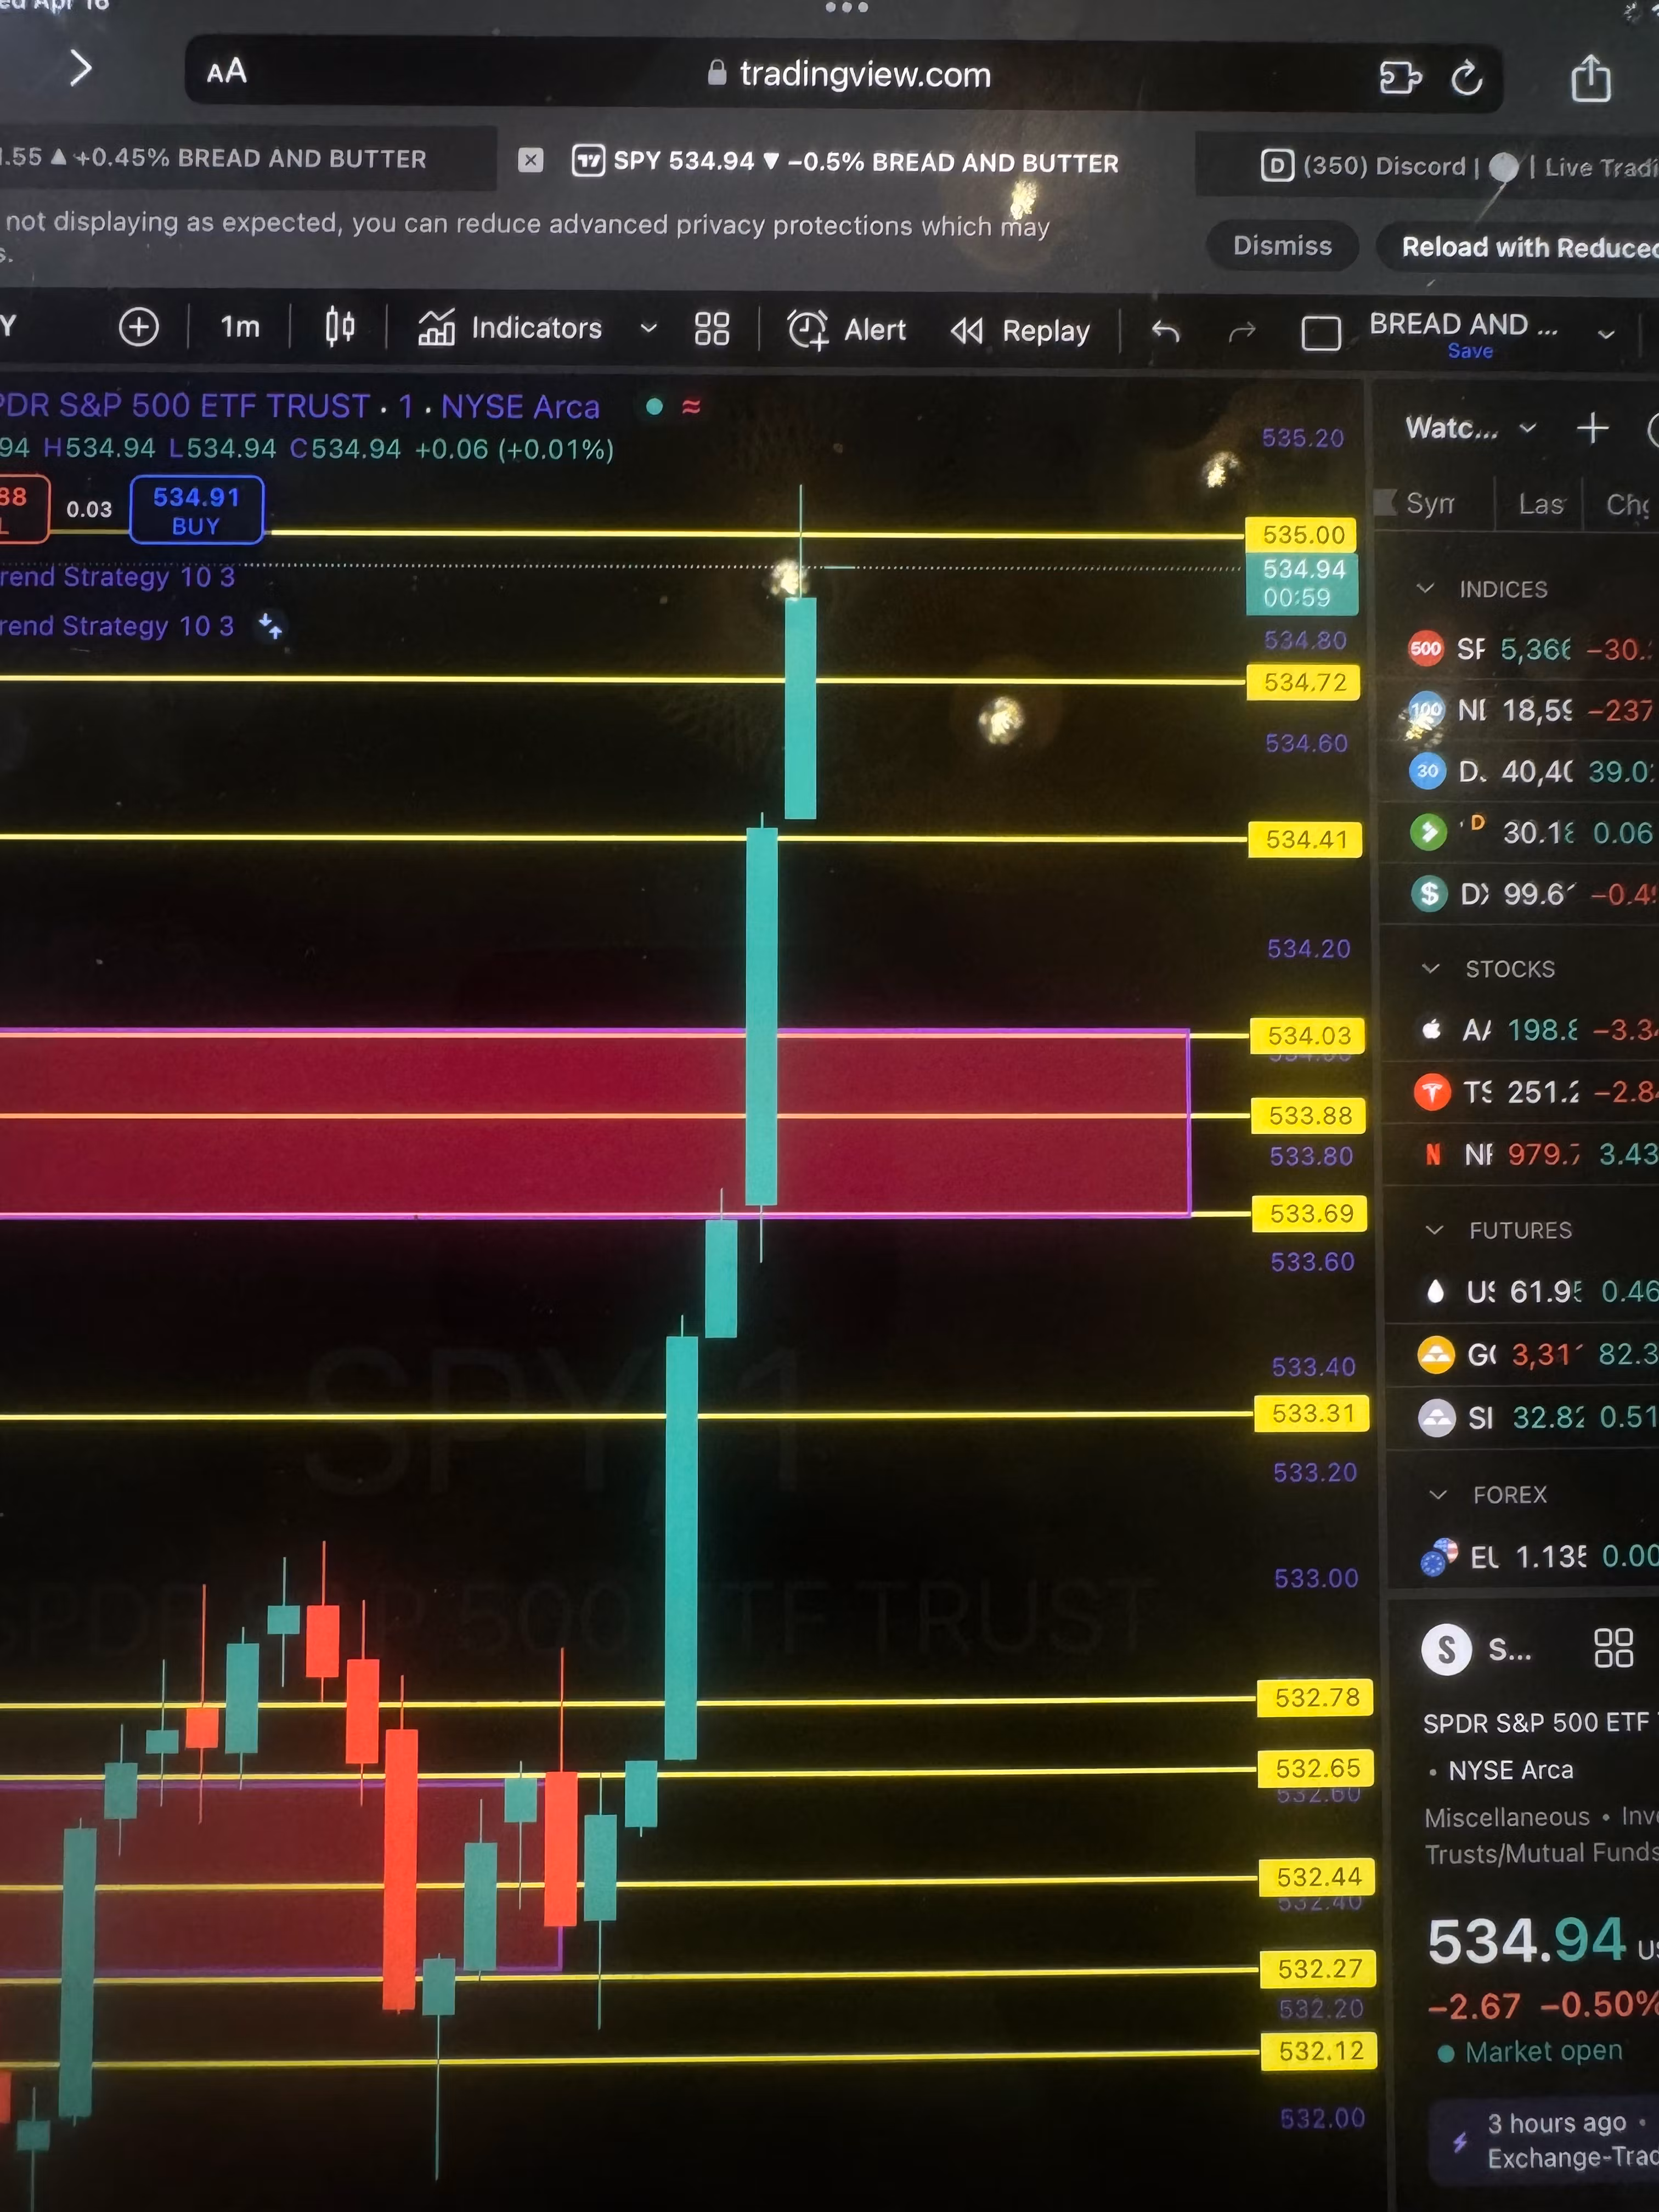Click the Safari reload page icon

[x=1466, y=78]
